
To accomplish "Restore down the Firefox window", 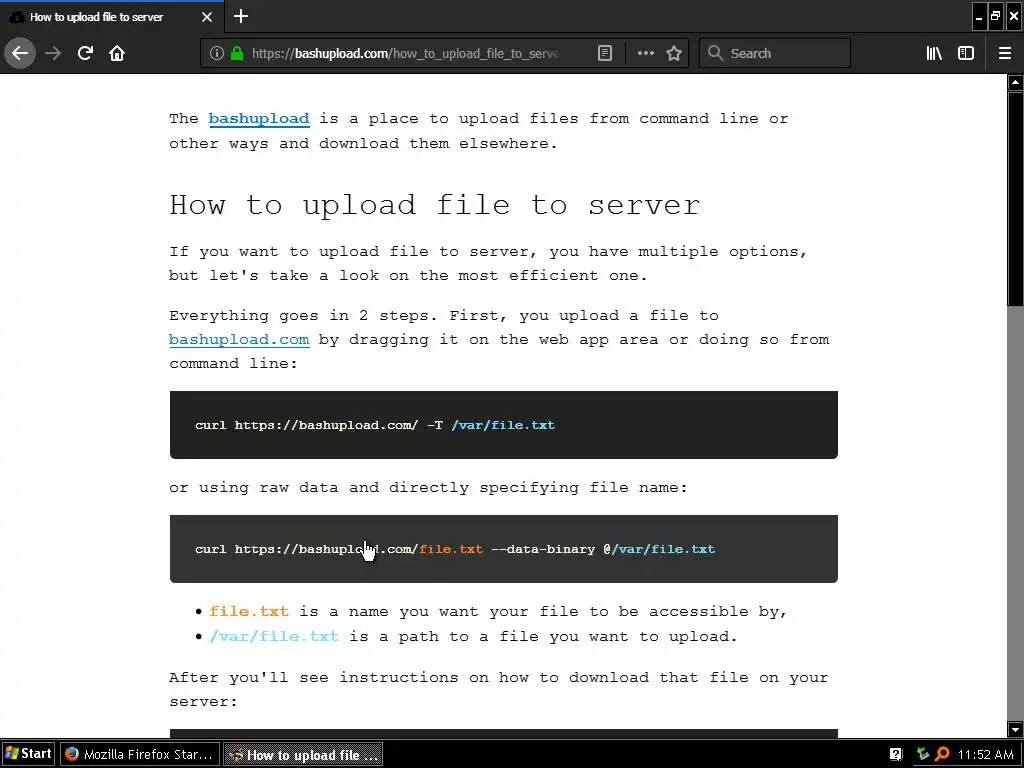I will [995, 16].
